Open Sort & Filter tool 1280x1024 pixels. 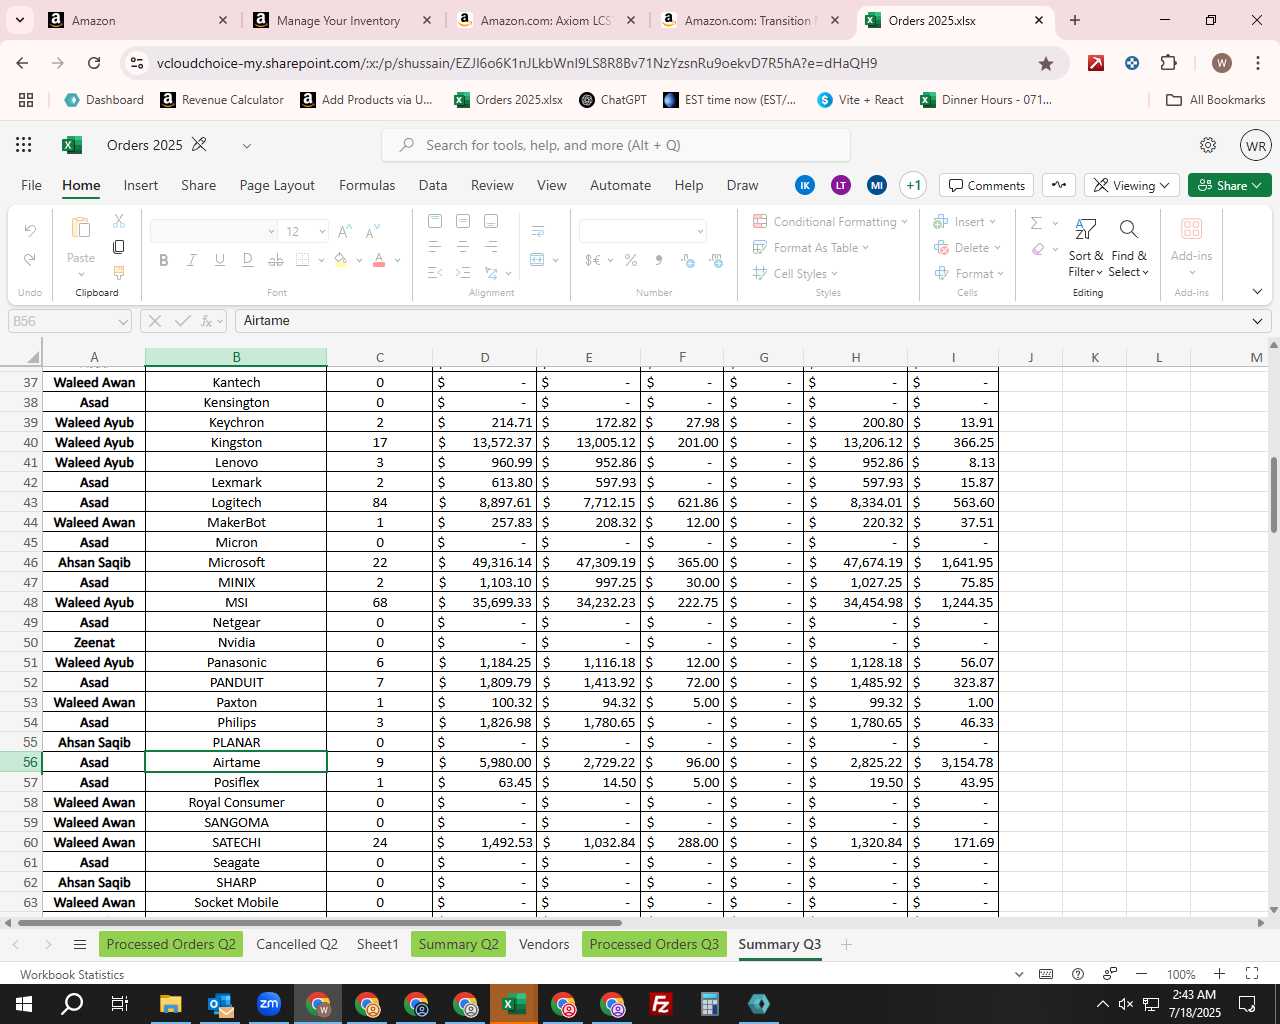coord(1085,248)
